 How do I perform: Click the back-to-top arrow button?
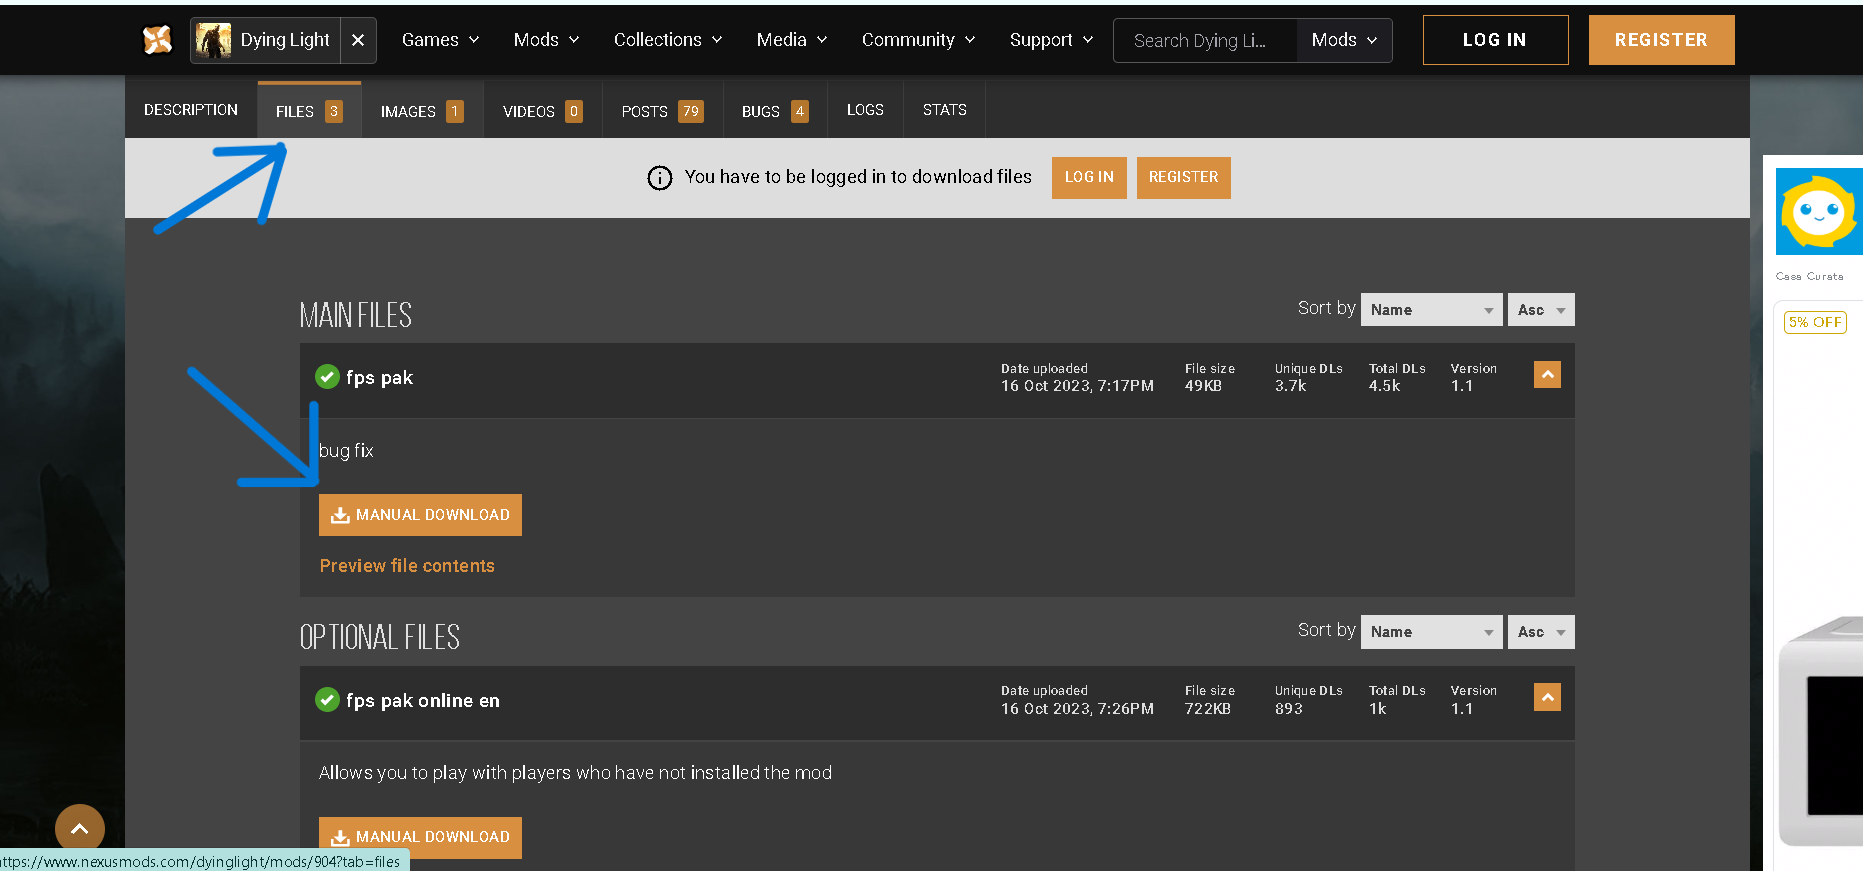click(x=80, y=829)
